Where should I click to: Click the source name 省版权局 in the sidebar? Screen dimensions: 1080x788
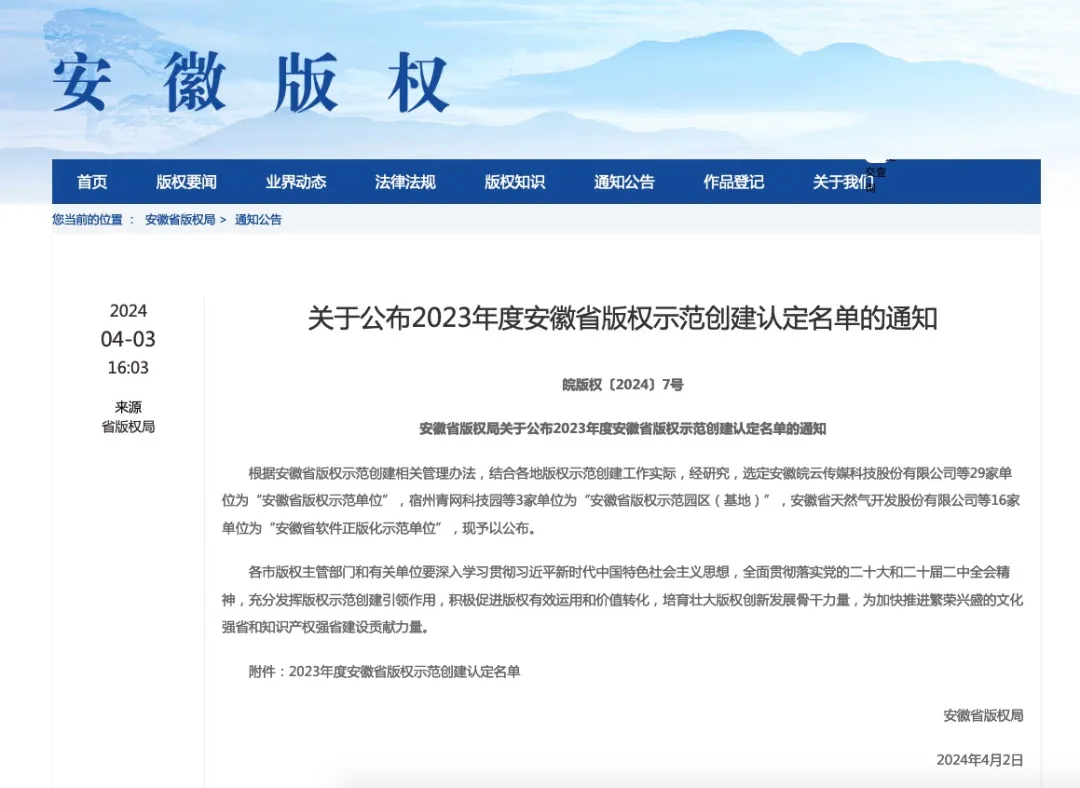[x=128, y=427]
